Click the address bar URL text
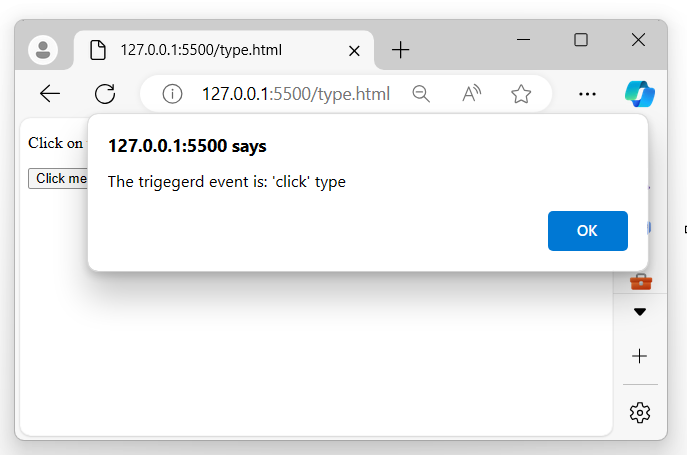The height and width of the screenshot is (455, 687). pos(295,94)
